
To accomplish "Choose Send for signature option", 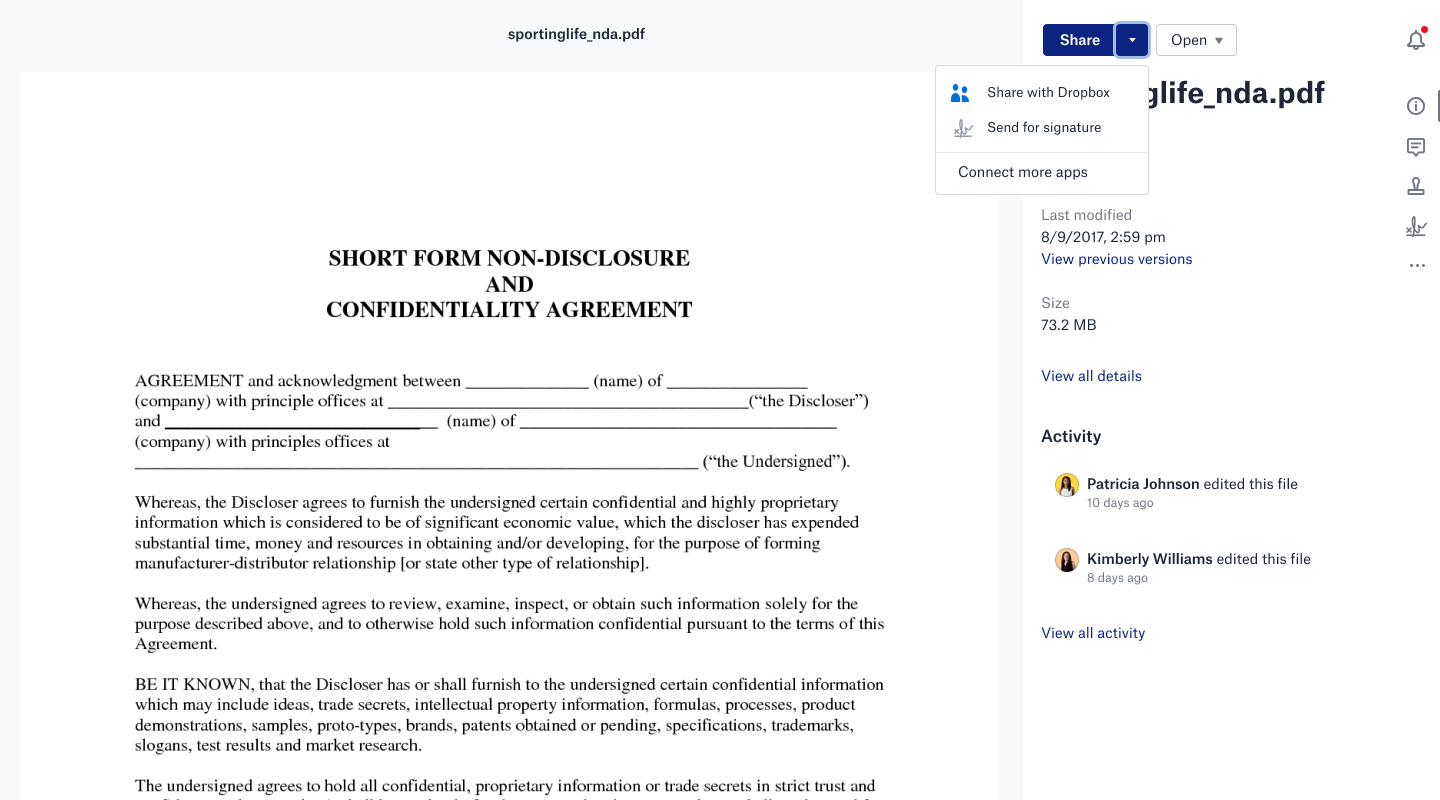I will click(1044, 128).
